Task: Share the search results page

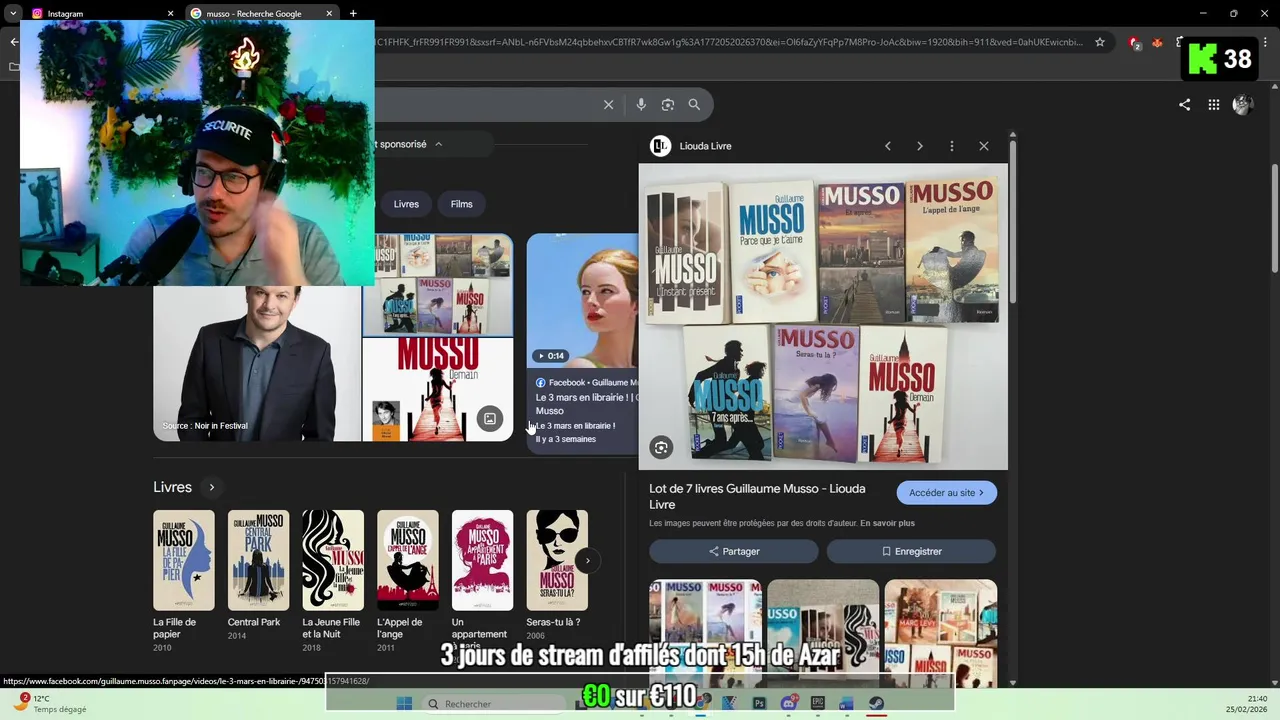Action: [x=1184, y=104]
